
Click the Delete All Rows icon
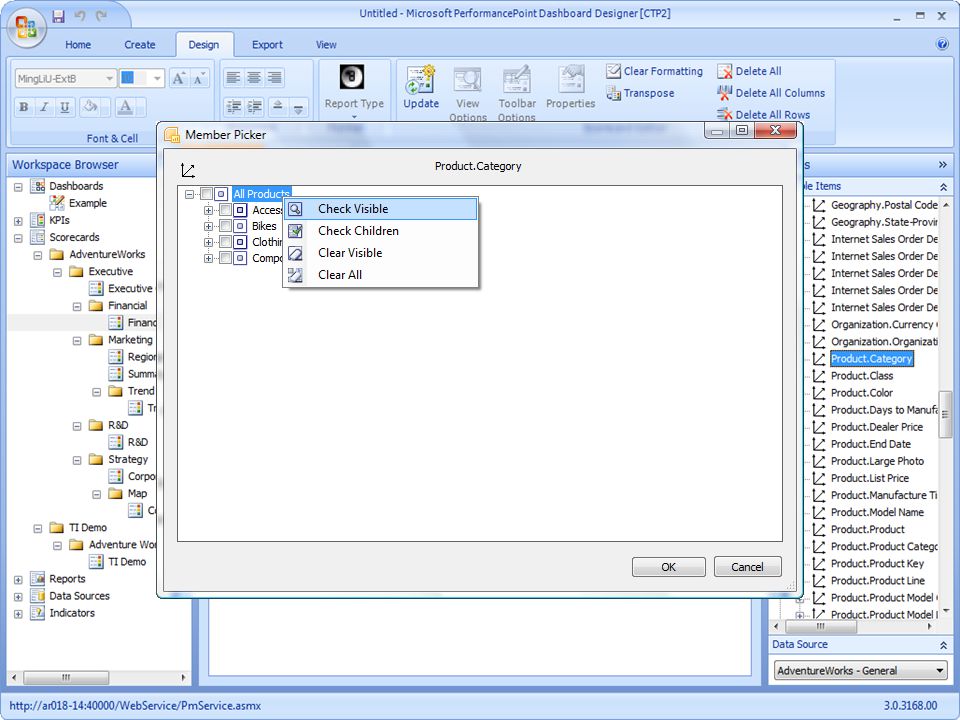pos(725,114)
